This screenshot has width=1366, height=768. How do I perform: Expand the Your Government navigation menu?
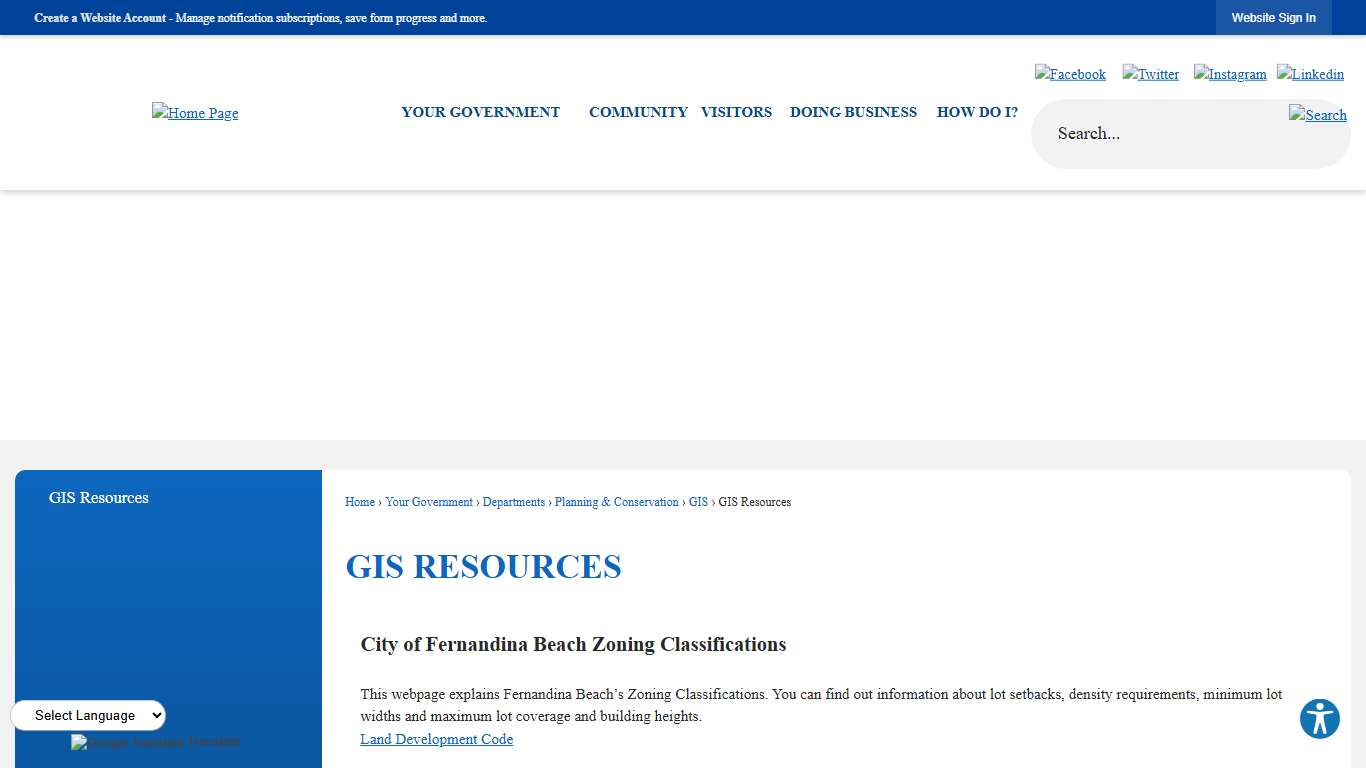480,112
